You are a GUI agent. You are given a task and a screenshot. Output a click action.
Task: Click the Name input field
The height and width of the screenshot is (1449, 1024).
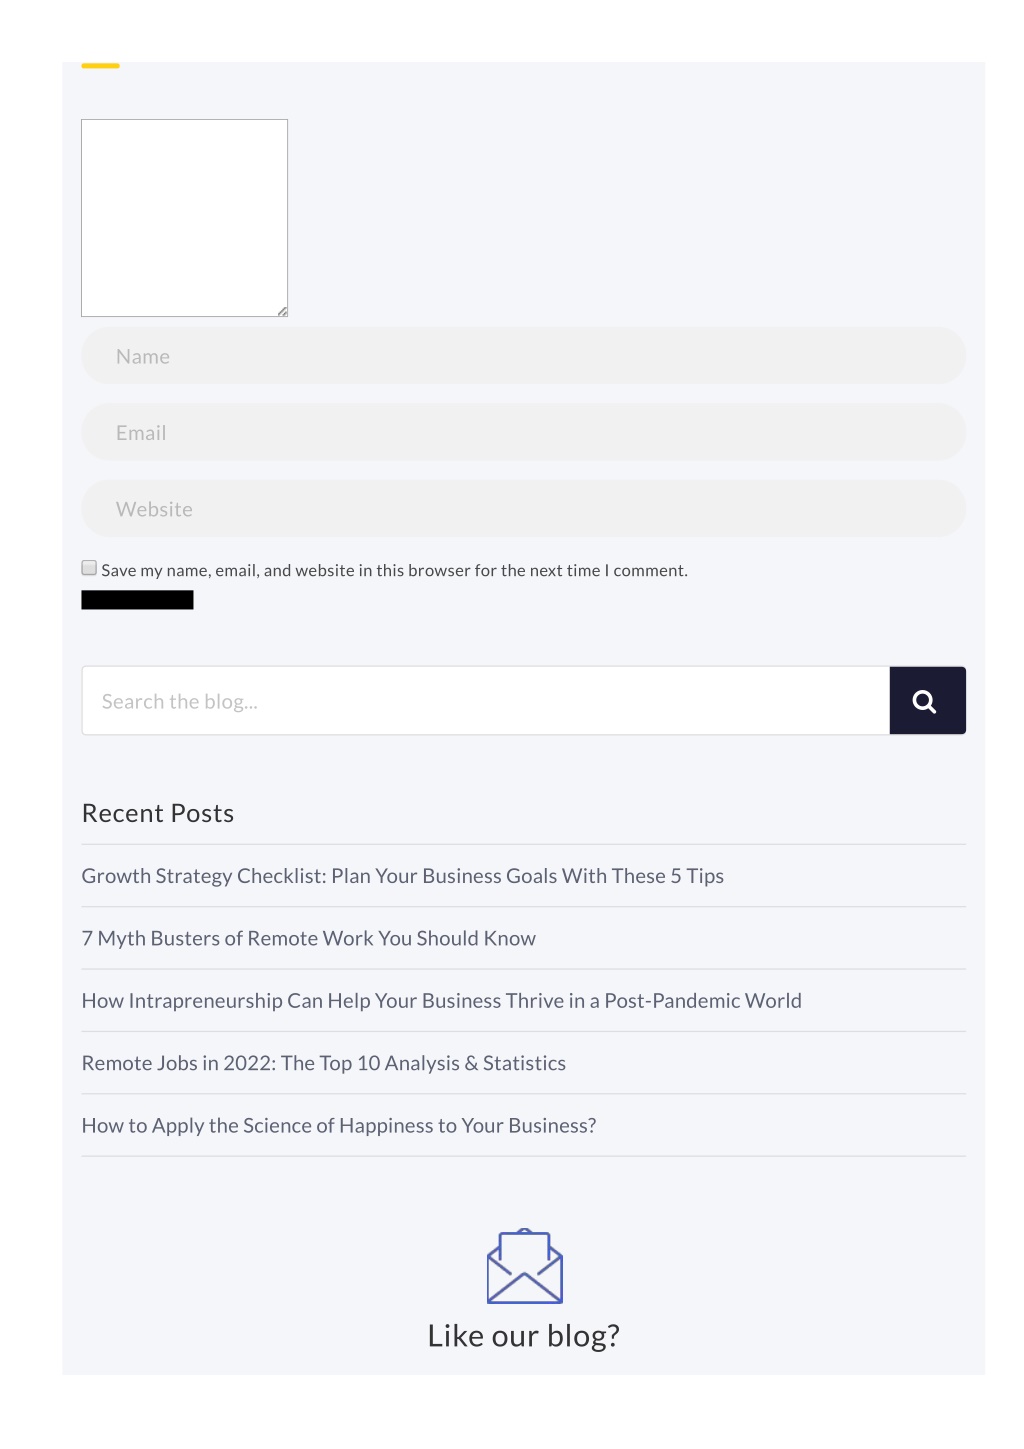coord(523,356)
